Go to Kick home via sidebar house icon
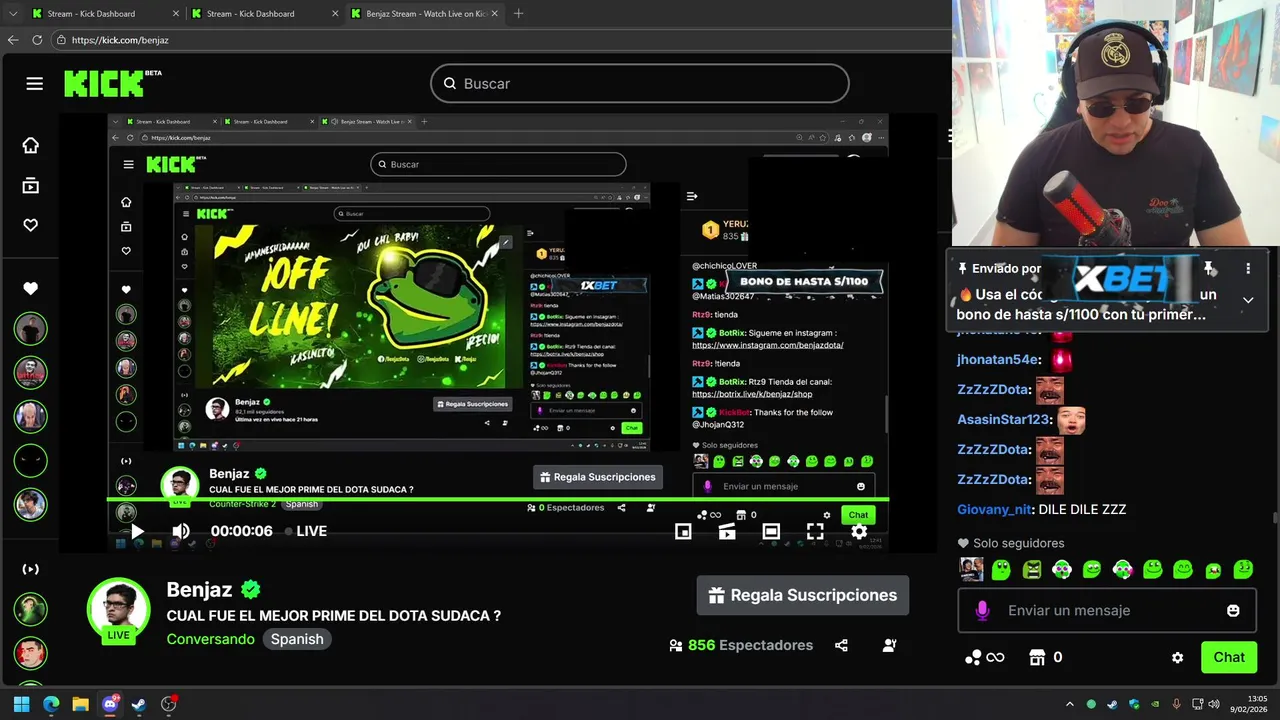1280x720 pixels. click(x=31, y=146)
